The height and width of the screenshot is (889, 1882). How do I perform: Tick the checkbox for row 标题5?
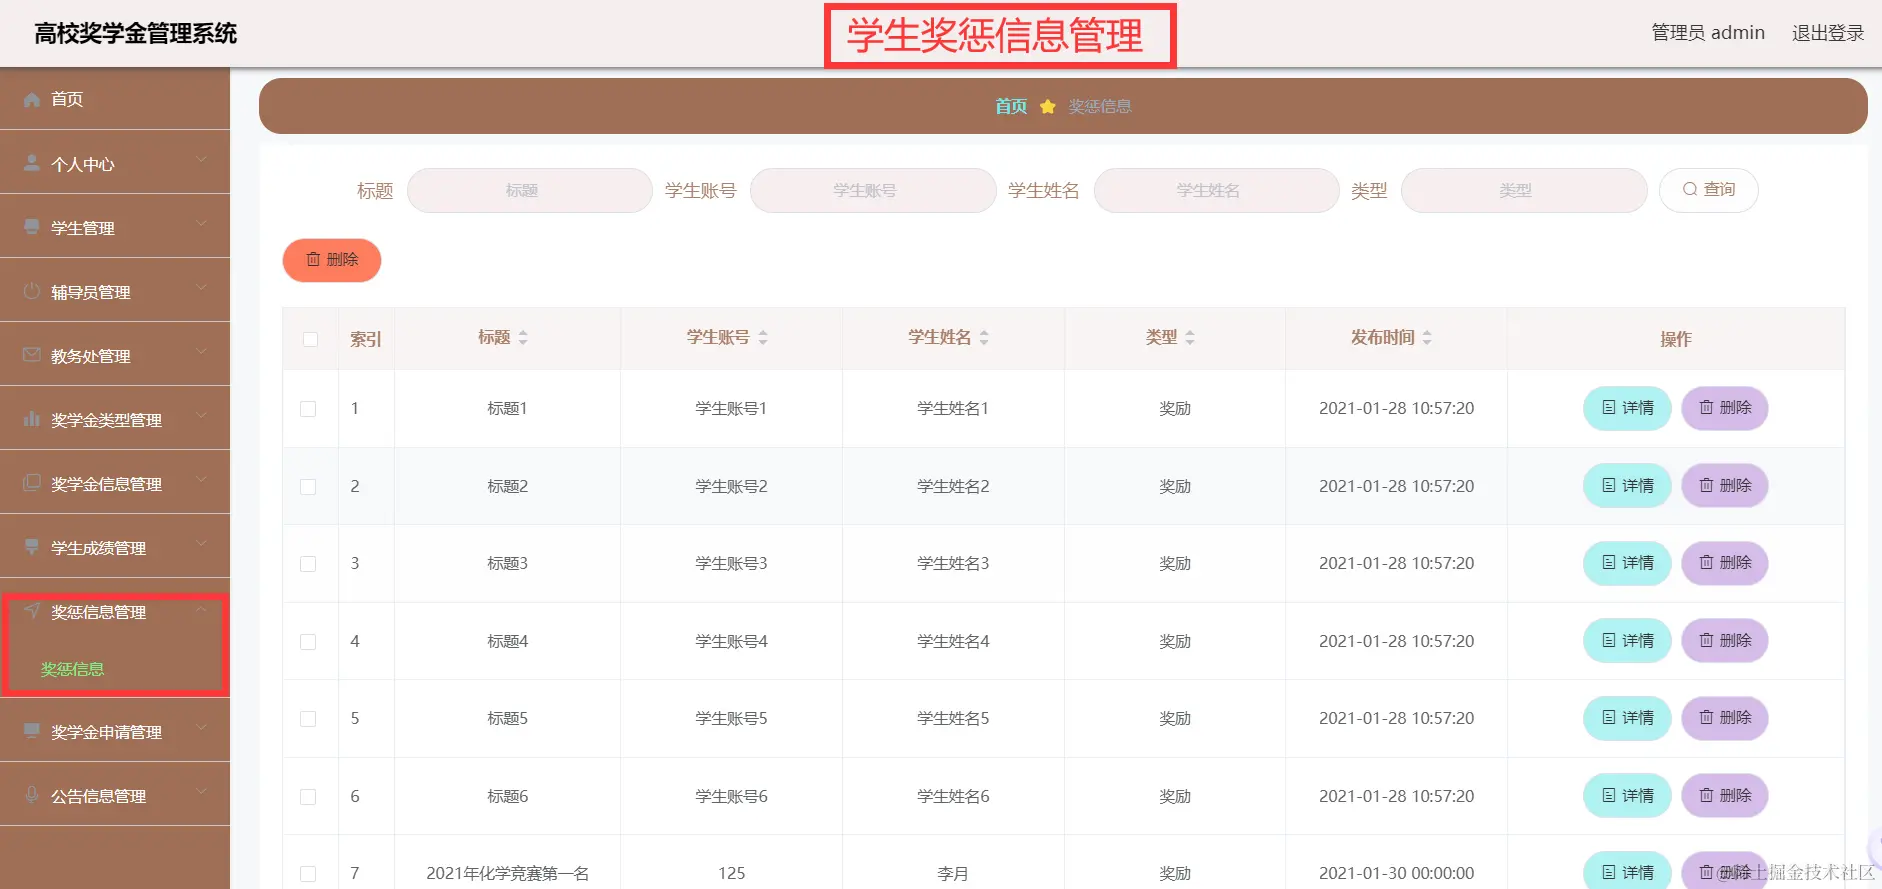click(308, 719)
